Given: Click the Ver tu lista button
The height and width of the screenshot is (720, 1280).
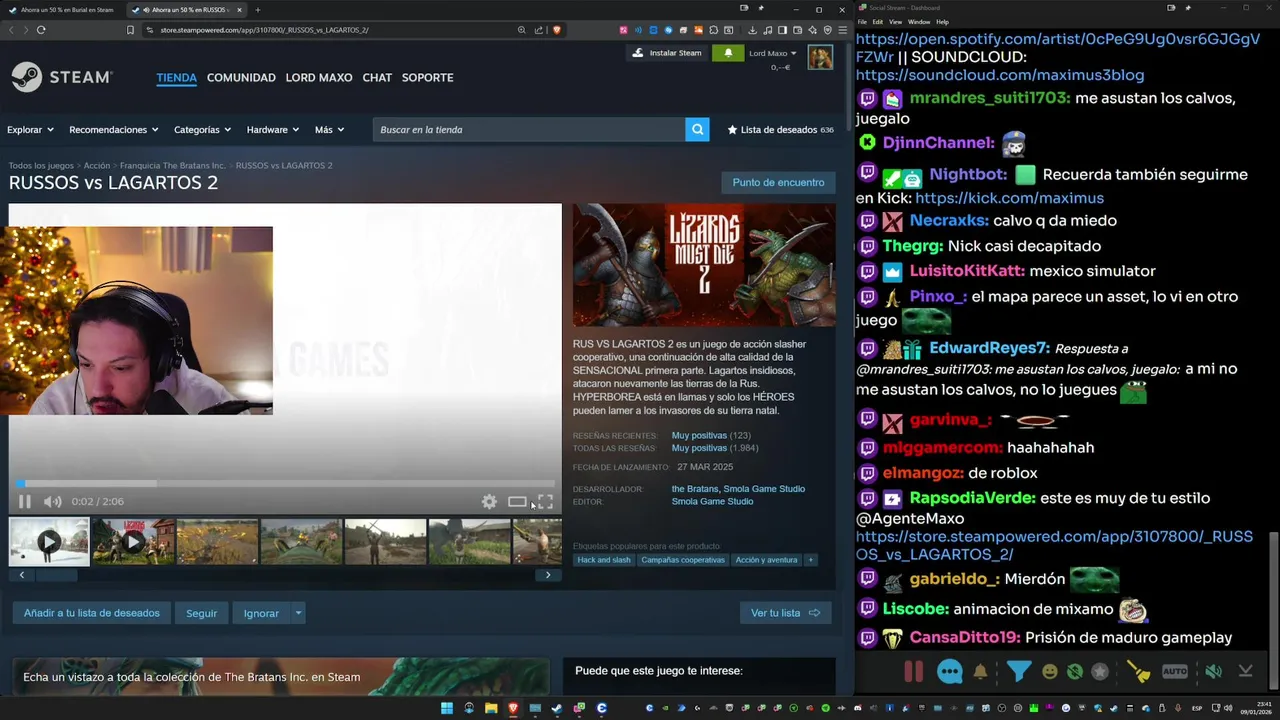Looking at the screenshot, I should [785, 613].
